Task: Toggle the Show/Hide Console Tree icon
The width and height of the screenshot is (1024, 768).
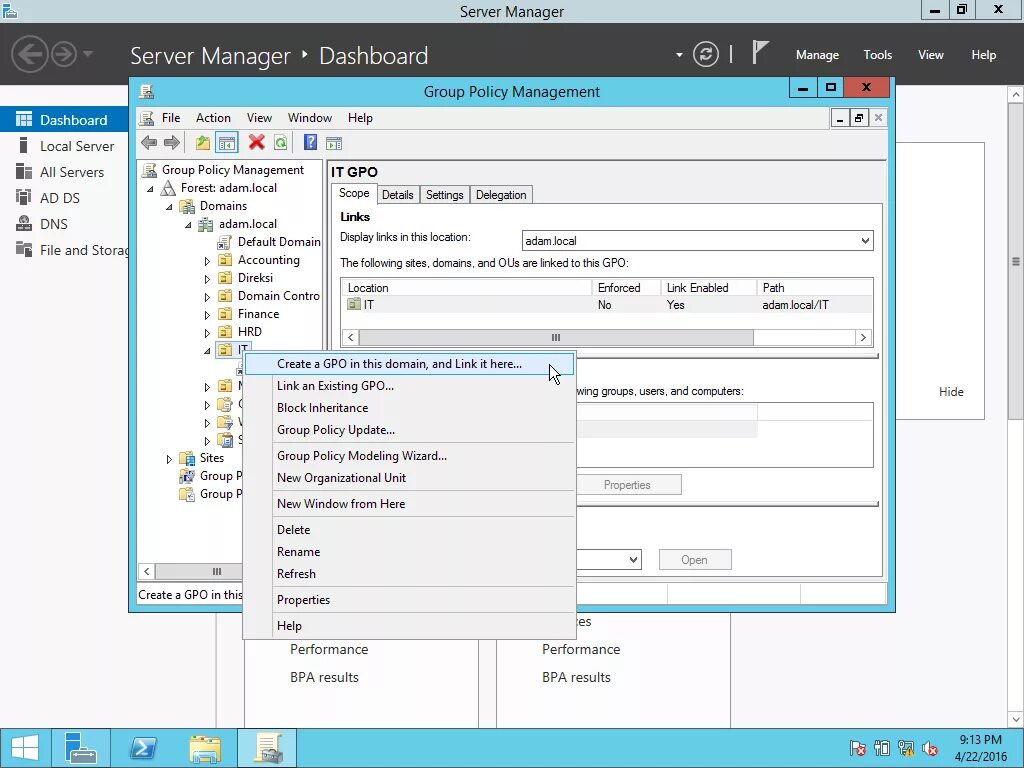Action: click(x=227, y=142)
